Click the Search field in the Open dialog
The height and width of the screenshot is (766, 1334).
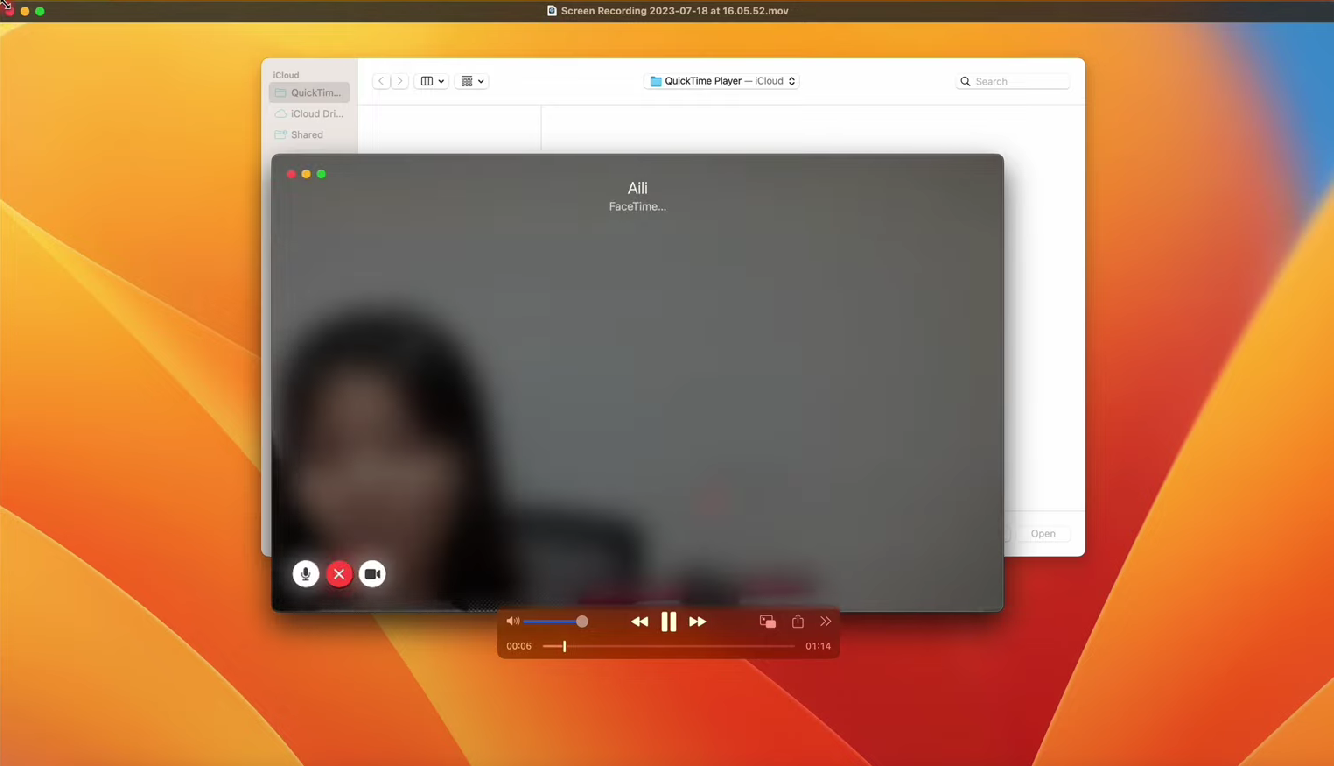click(1013, 81)
